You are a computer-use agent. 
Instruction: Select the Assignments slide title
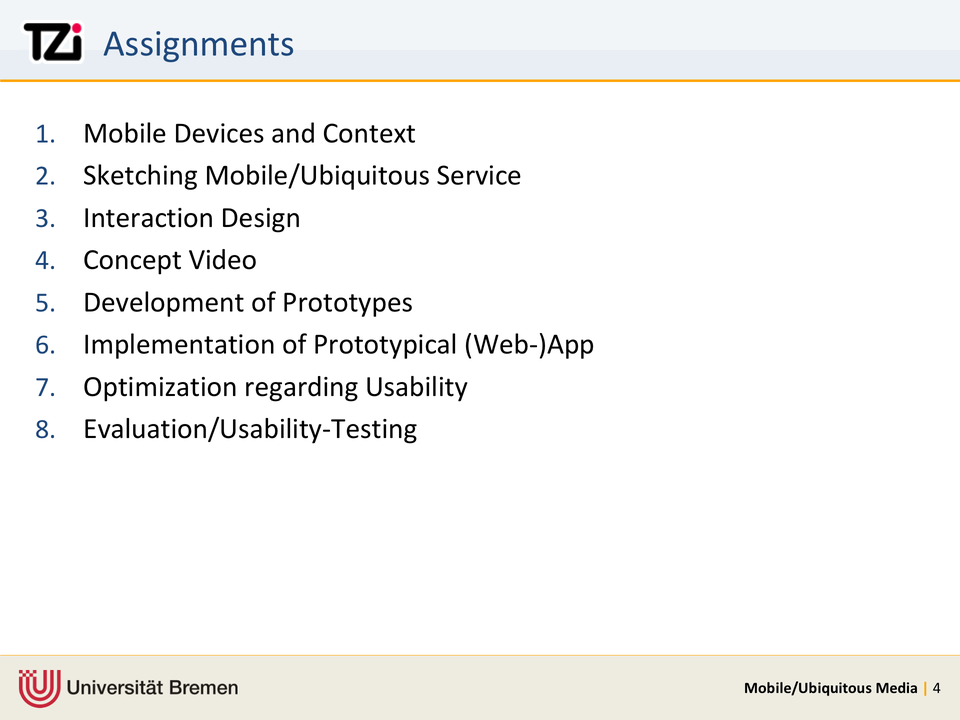click(x=198, y=44)
